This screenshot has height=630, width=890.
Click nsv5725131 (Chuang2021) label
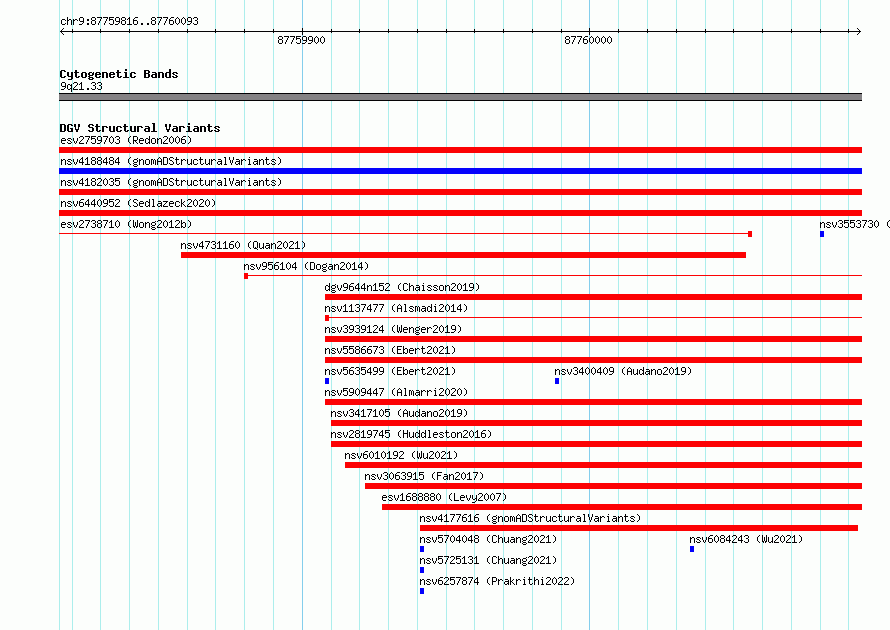pos(488,560)
